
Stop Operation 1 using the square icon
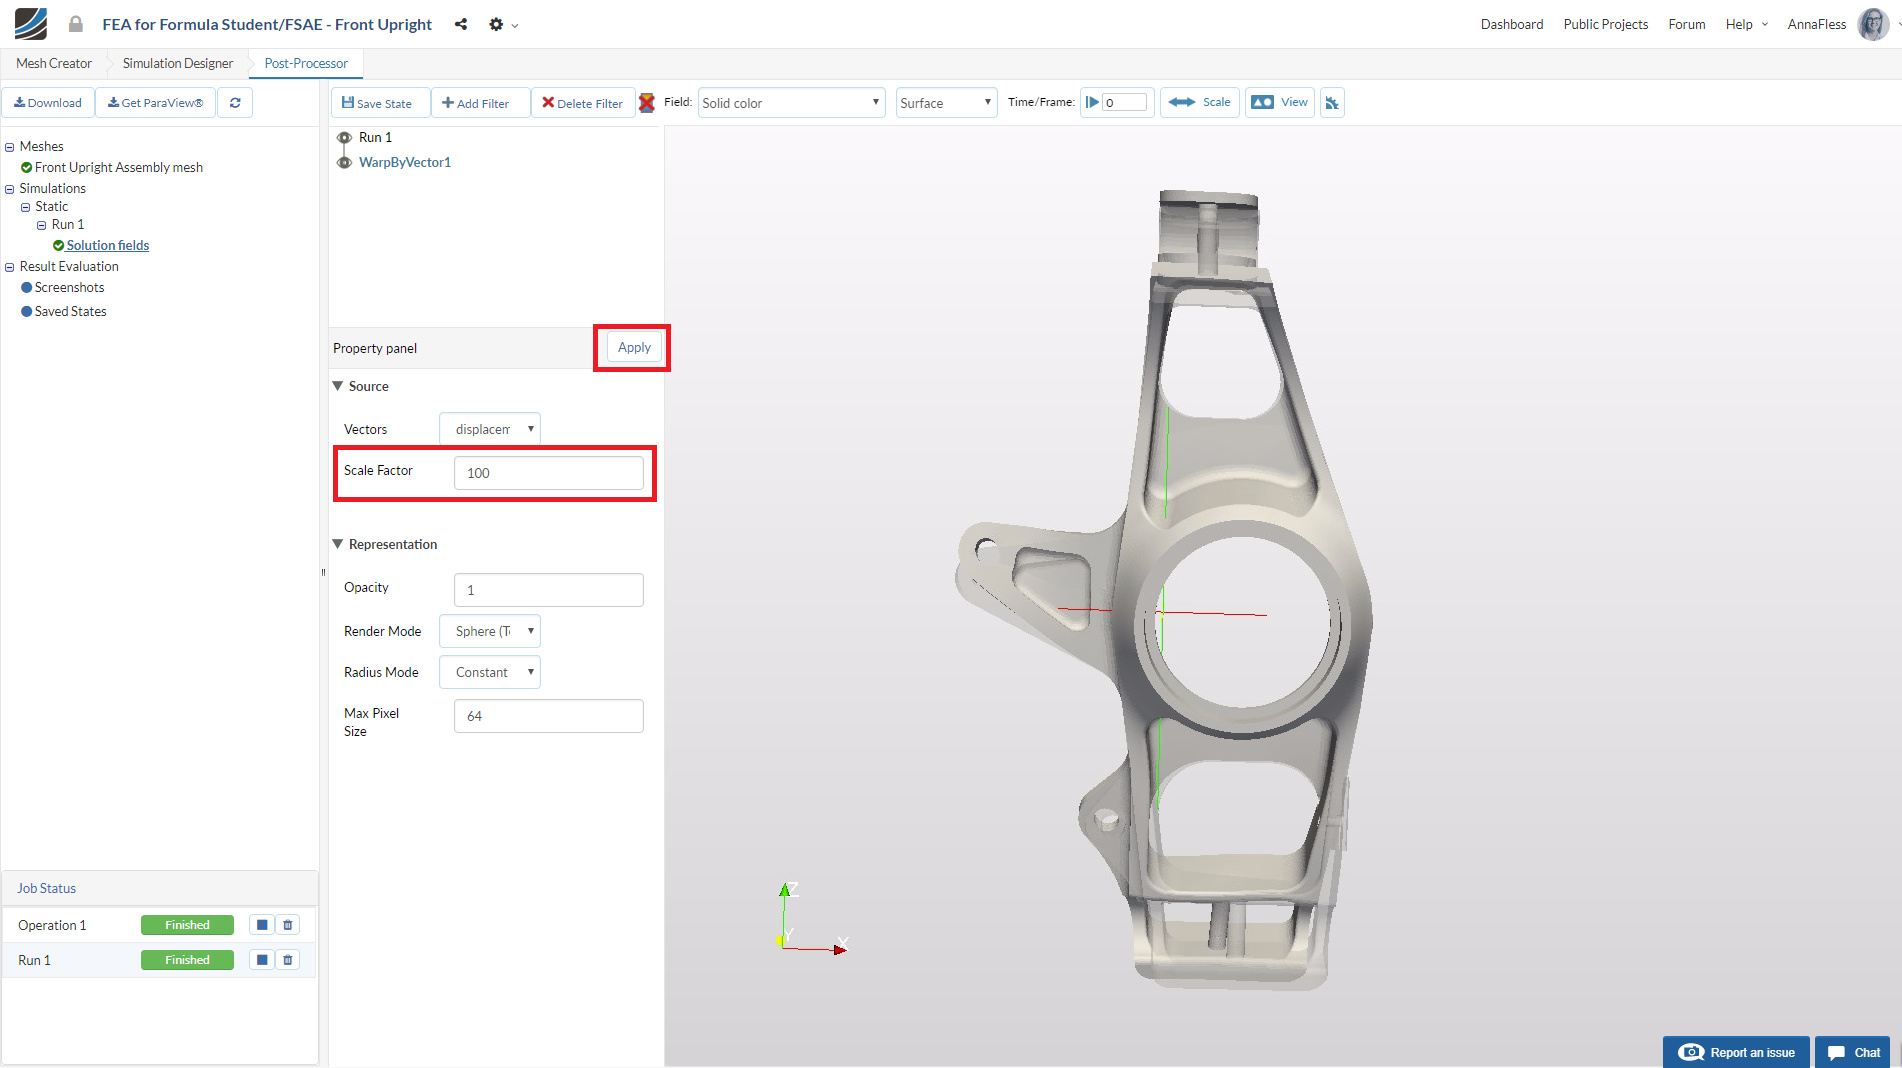point(262,925)
